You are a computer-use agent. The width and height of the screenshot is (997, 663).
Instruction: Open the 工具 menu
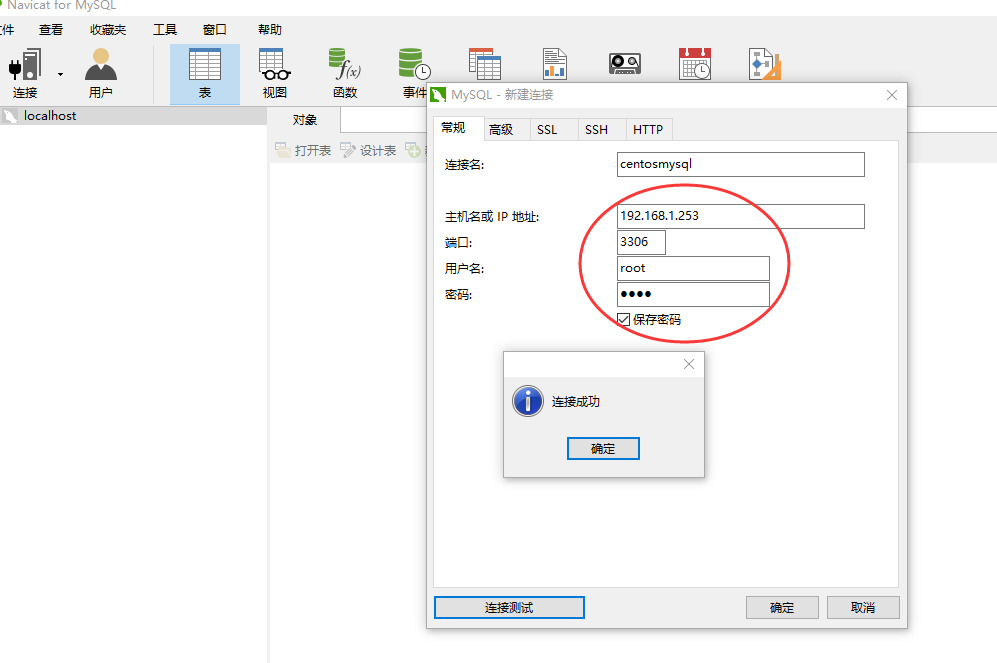click(165, 30)
